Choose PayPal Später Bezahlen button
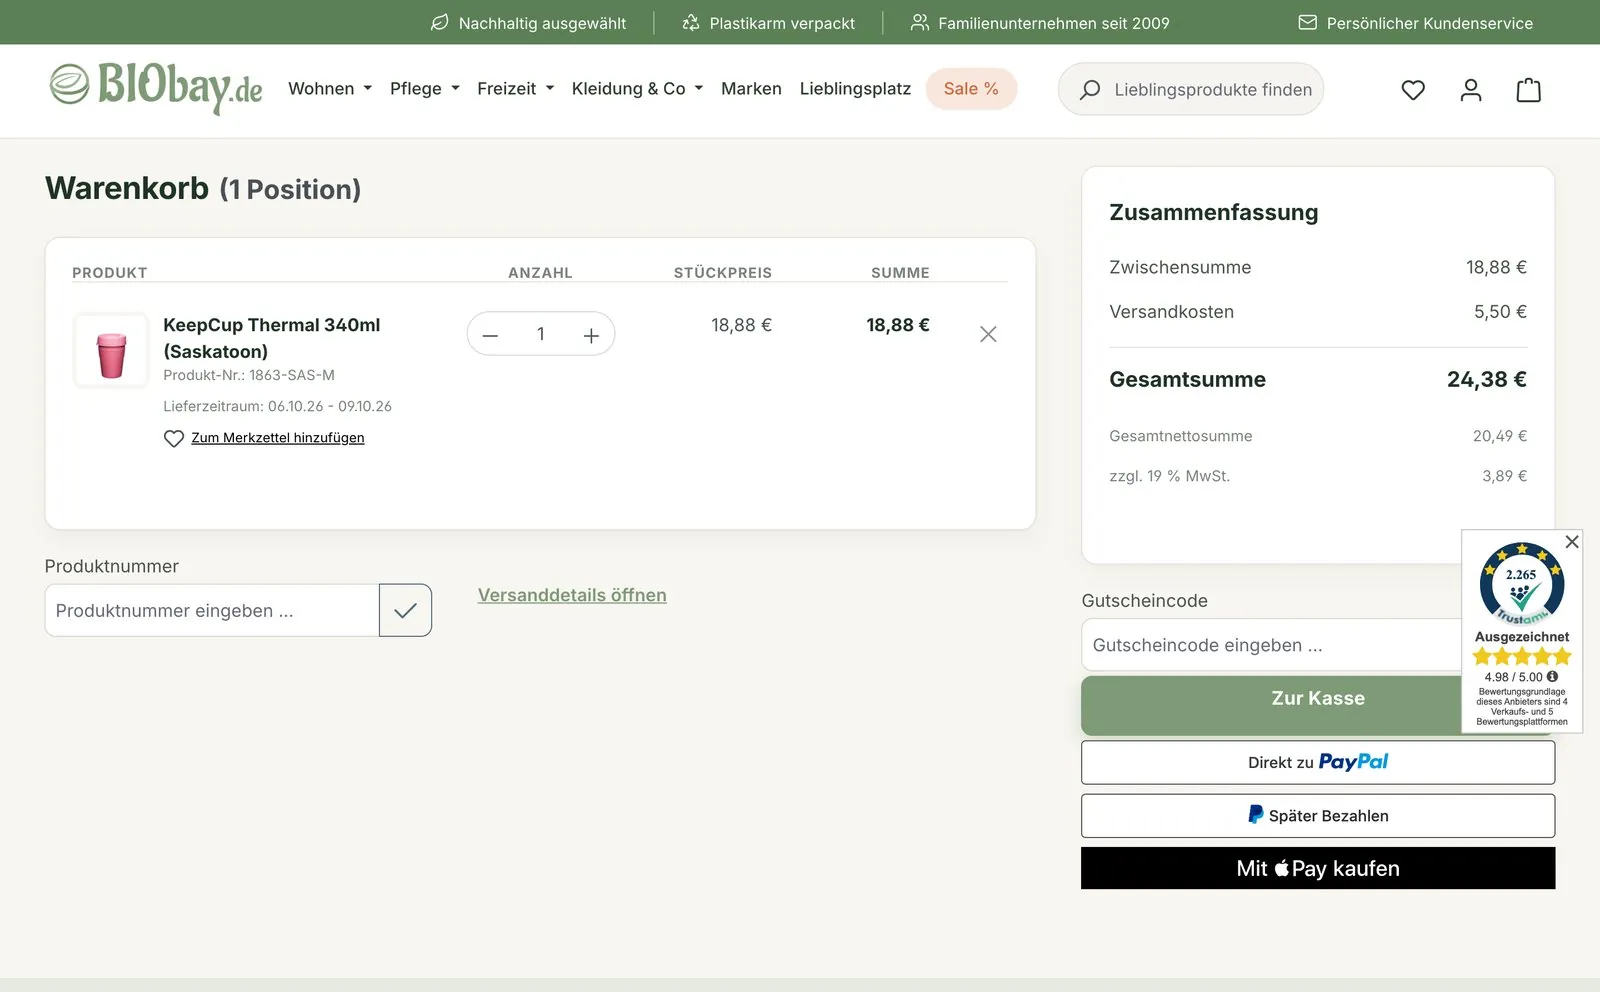Image resolution: width=1600 pixels, height=992 pixels. [1318, 816]
